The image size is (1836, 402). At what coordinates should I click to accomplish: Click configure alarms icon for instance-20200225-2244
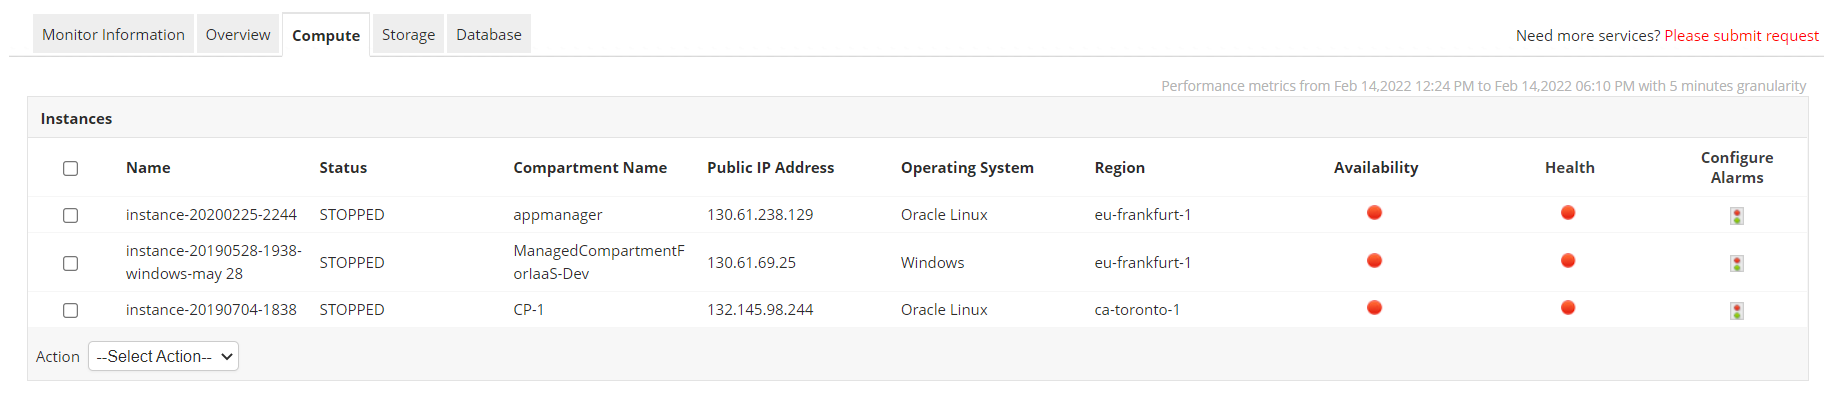(x=1737, y=216)
